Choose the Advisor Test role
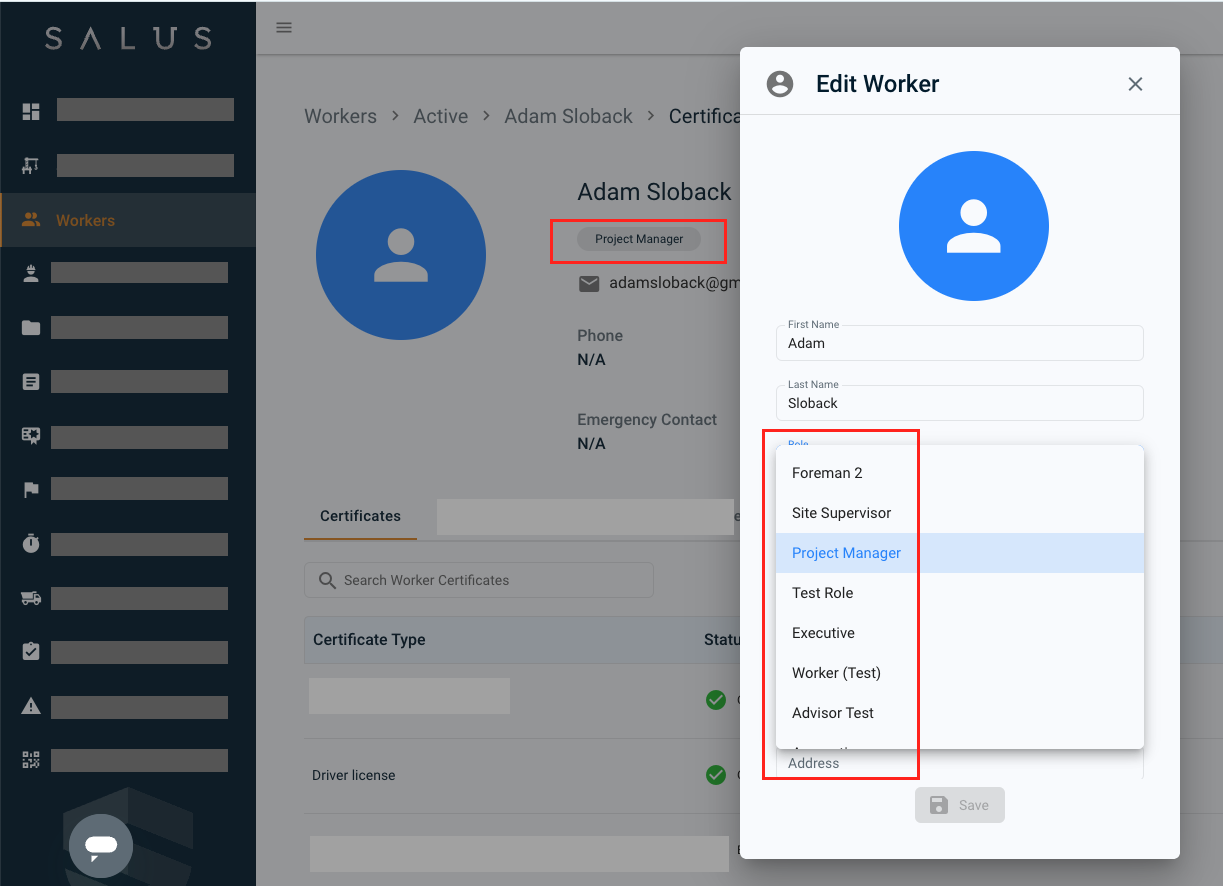The image size is (1223, 886). click(832, 713)
